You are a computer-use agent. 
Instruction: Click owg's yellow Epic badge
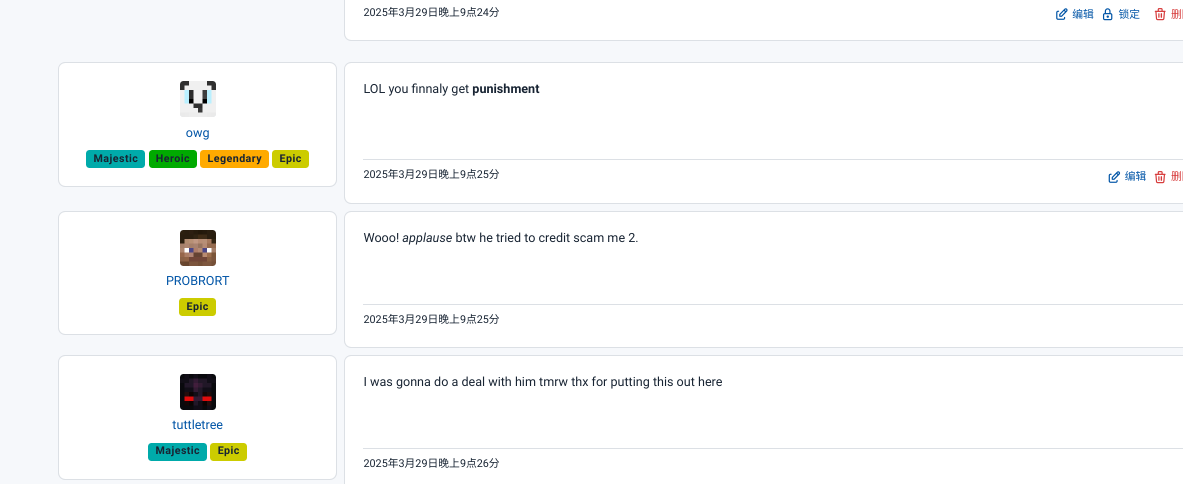tap(290, 159)
